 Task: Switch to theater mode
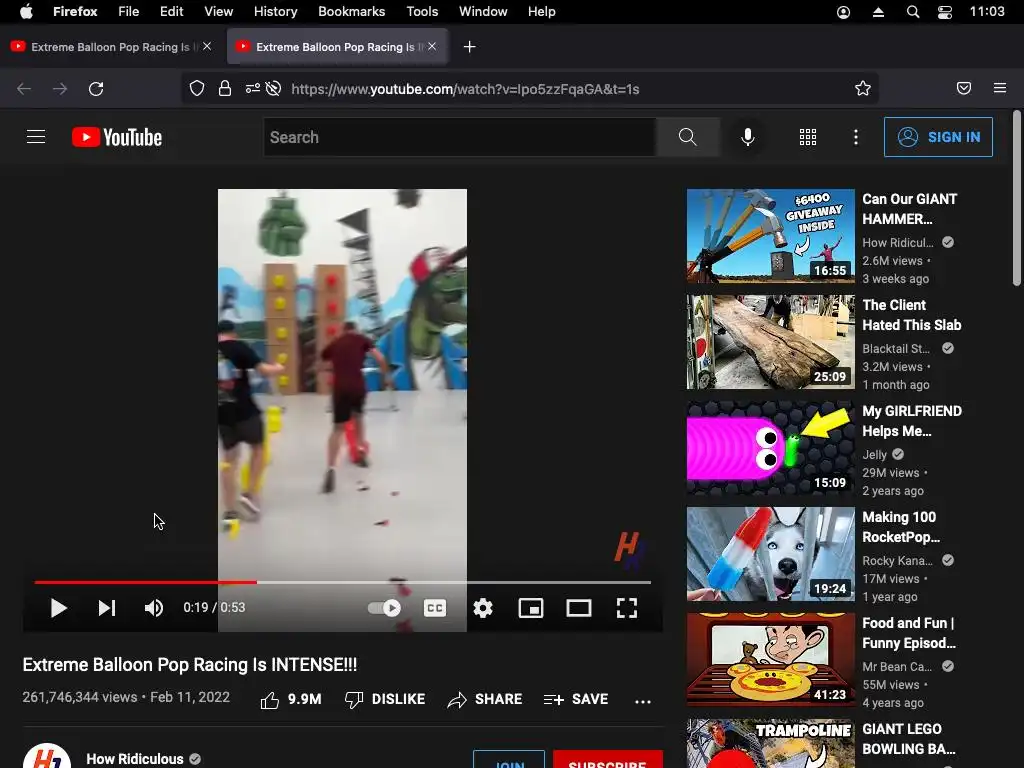coord(579,608)
